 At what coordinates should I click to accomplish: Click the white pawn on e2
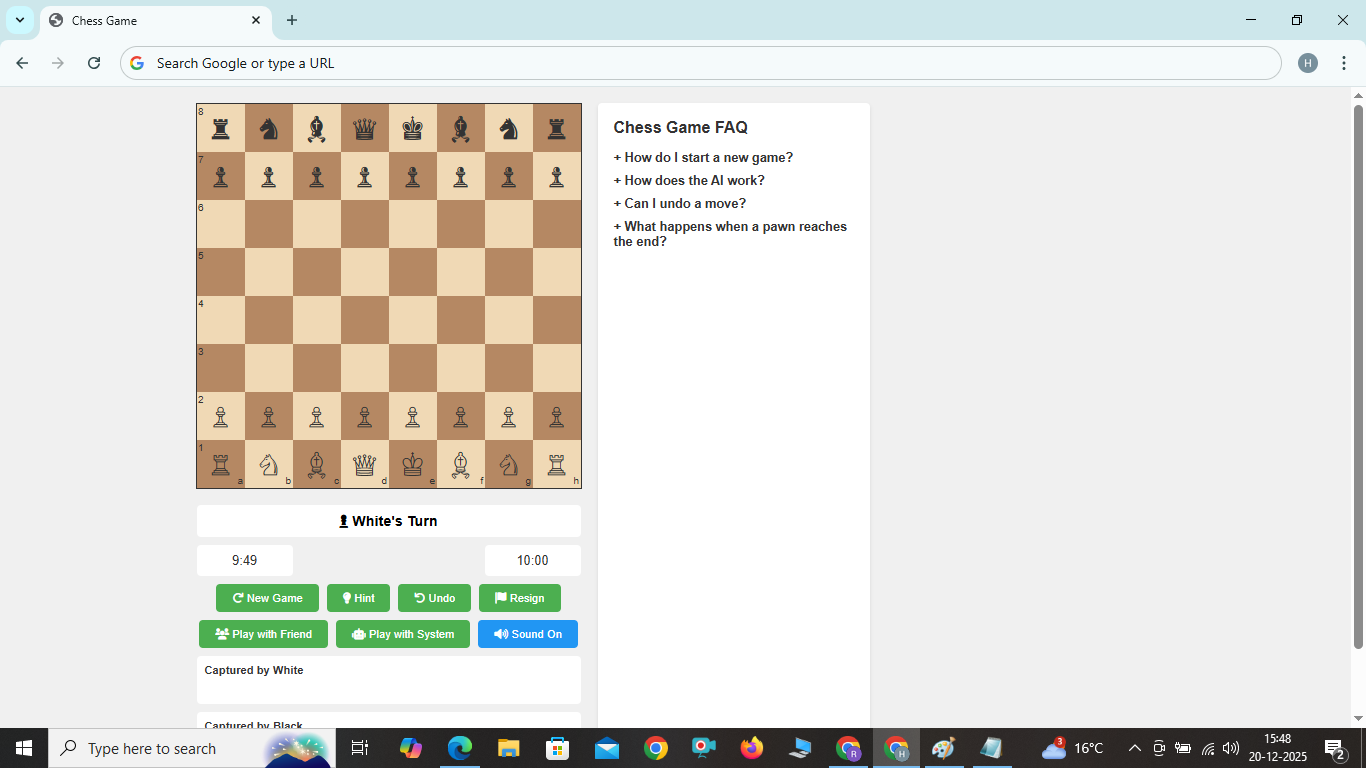coord(412,416)
